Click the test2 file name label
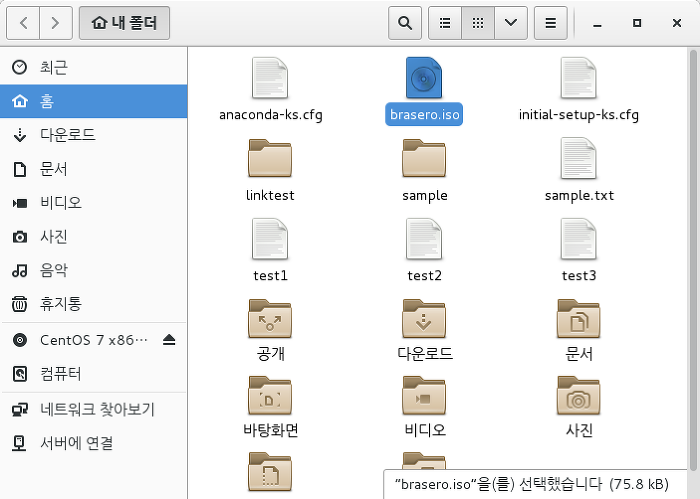700x499 pixels. click(x=424, y=275)
